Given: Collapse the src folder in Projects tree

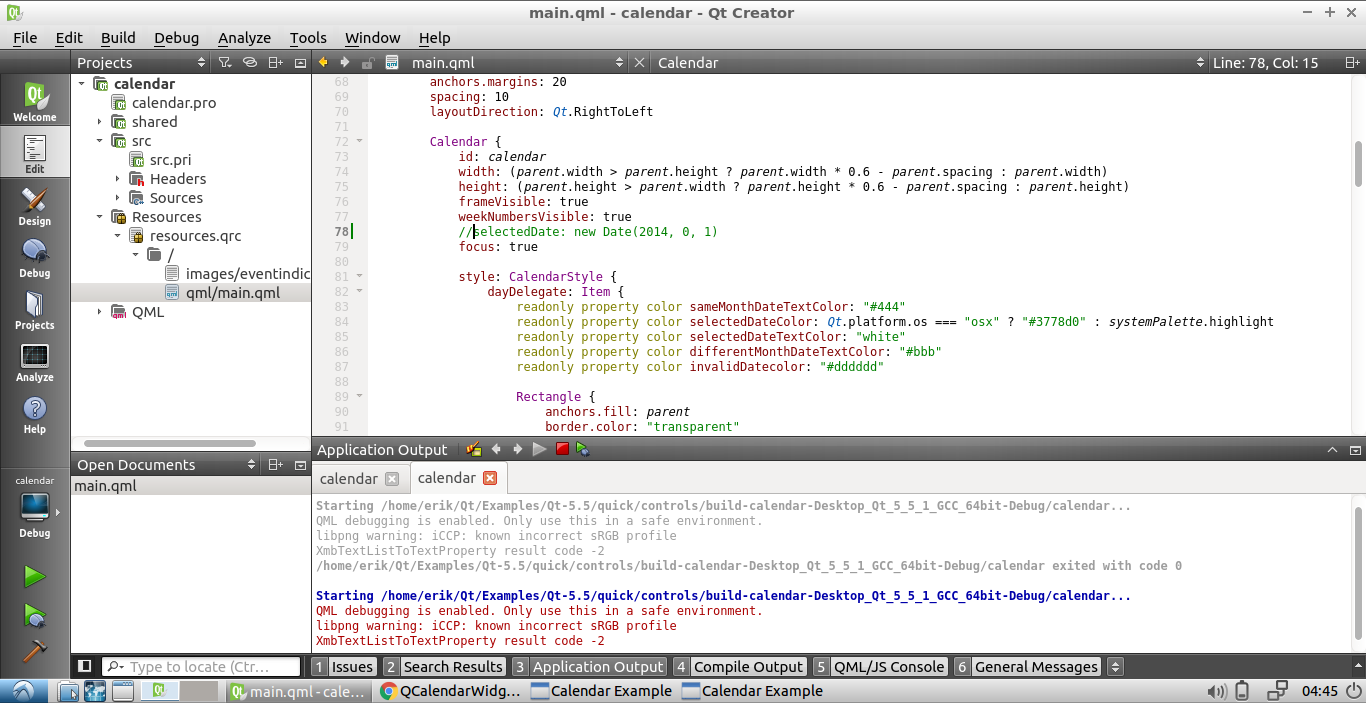Looking at the screenshot, I should (x=98, y=141).
